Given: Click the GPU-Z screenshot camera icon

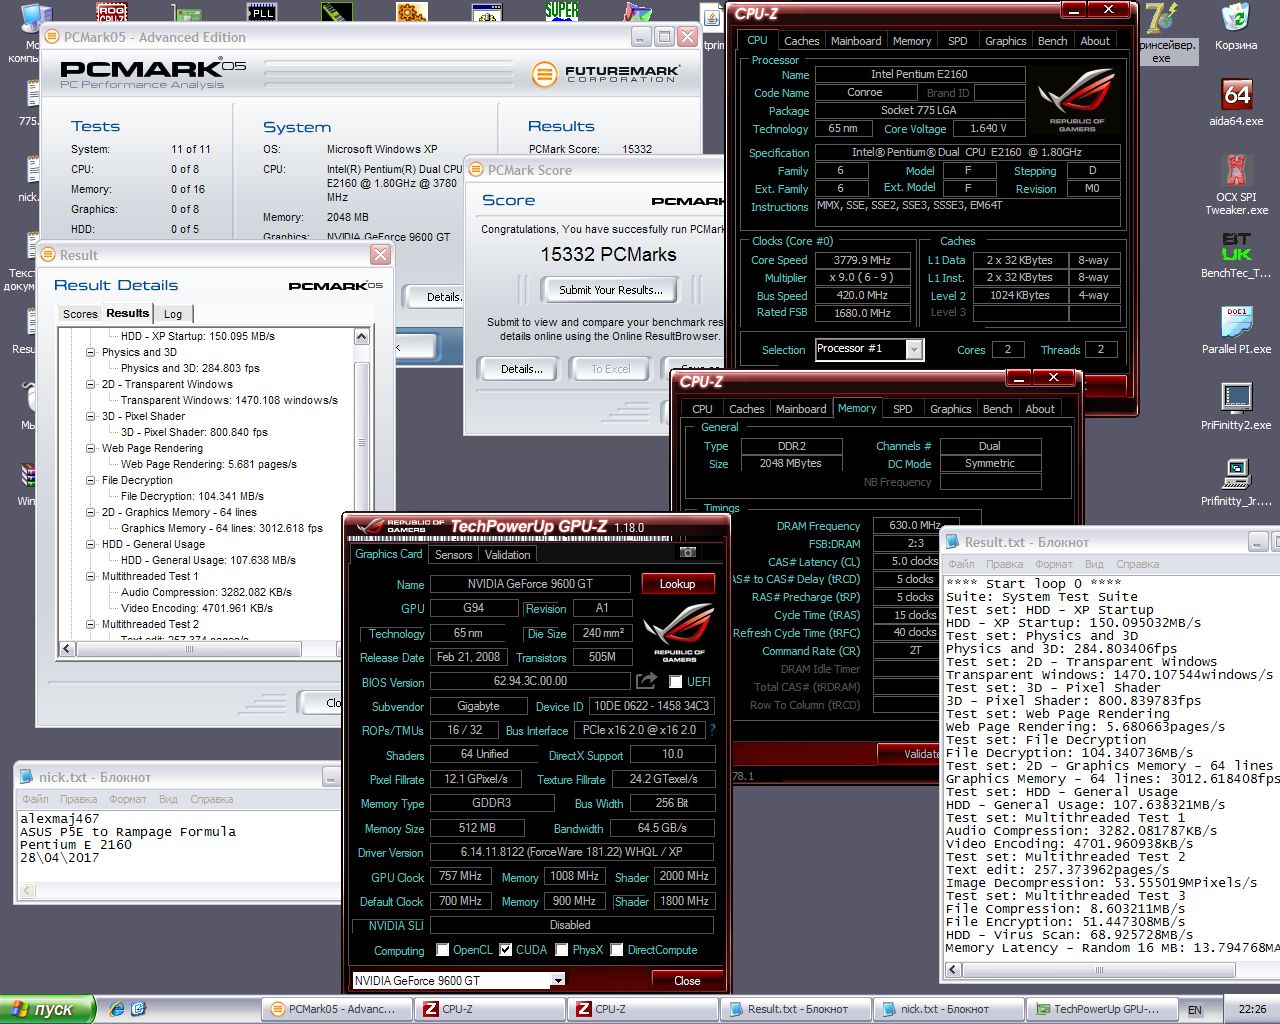Looking at the screenshot, I should pos(687,552).
